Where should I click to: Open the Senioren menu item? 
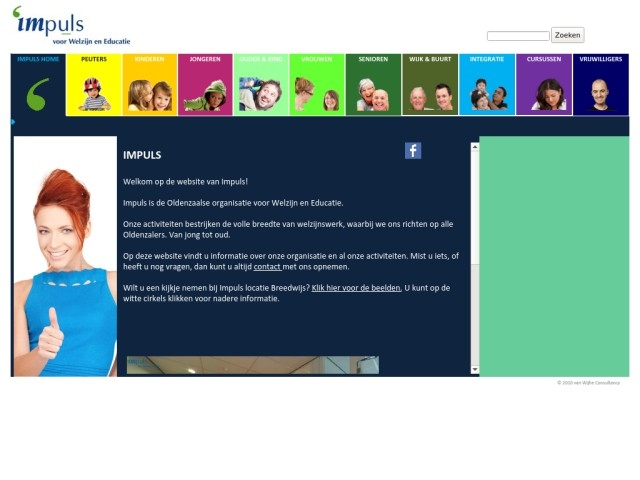point(373,85)
